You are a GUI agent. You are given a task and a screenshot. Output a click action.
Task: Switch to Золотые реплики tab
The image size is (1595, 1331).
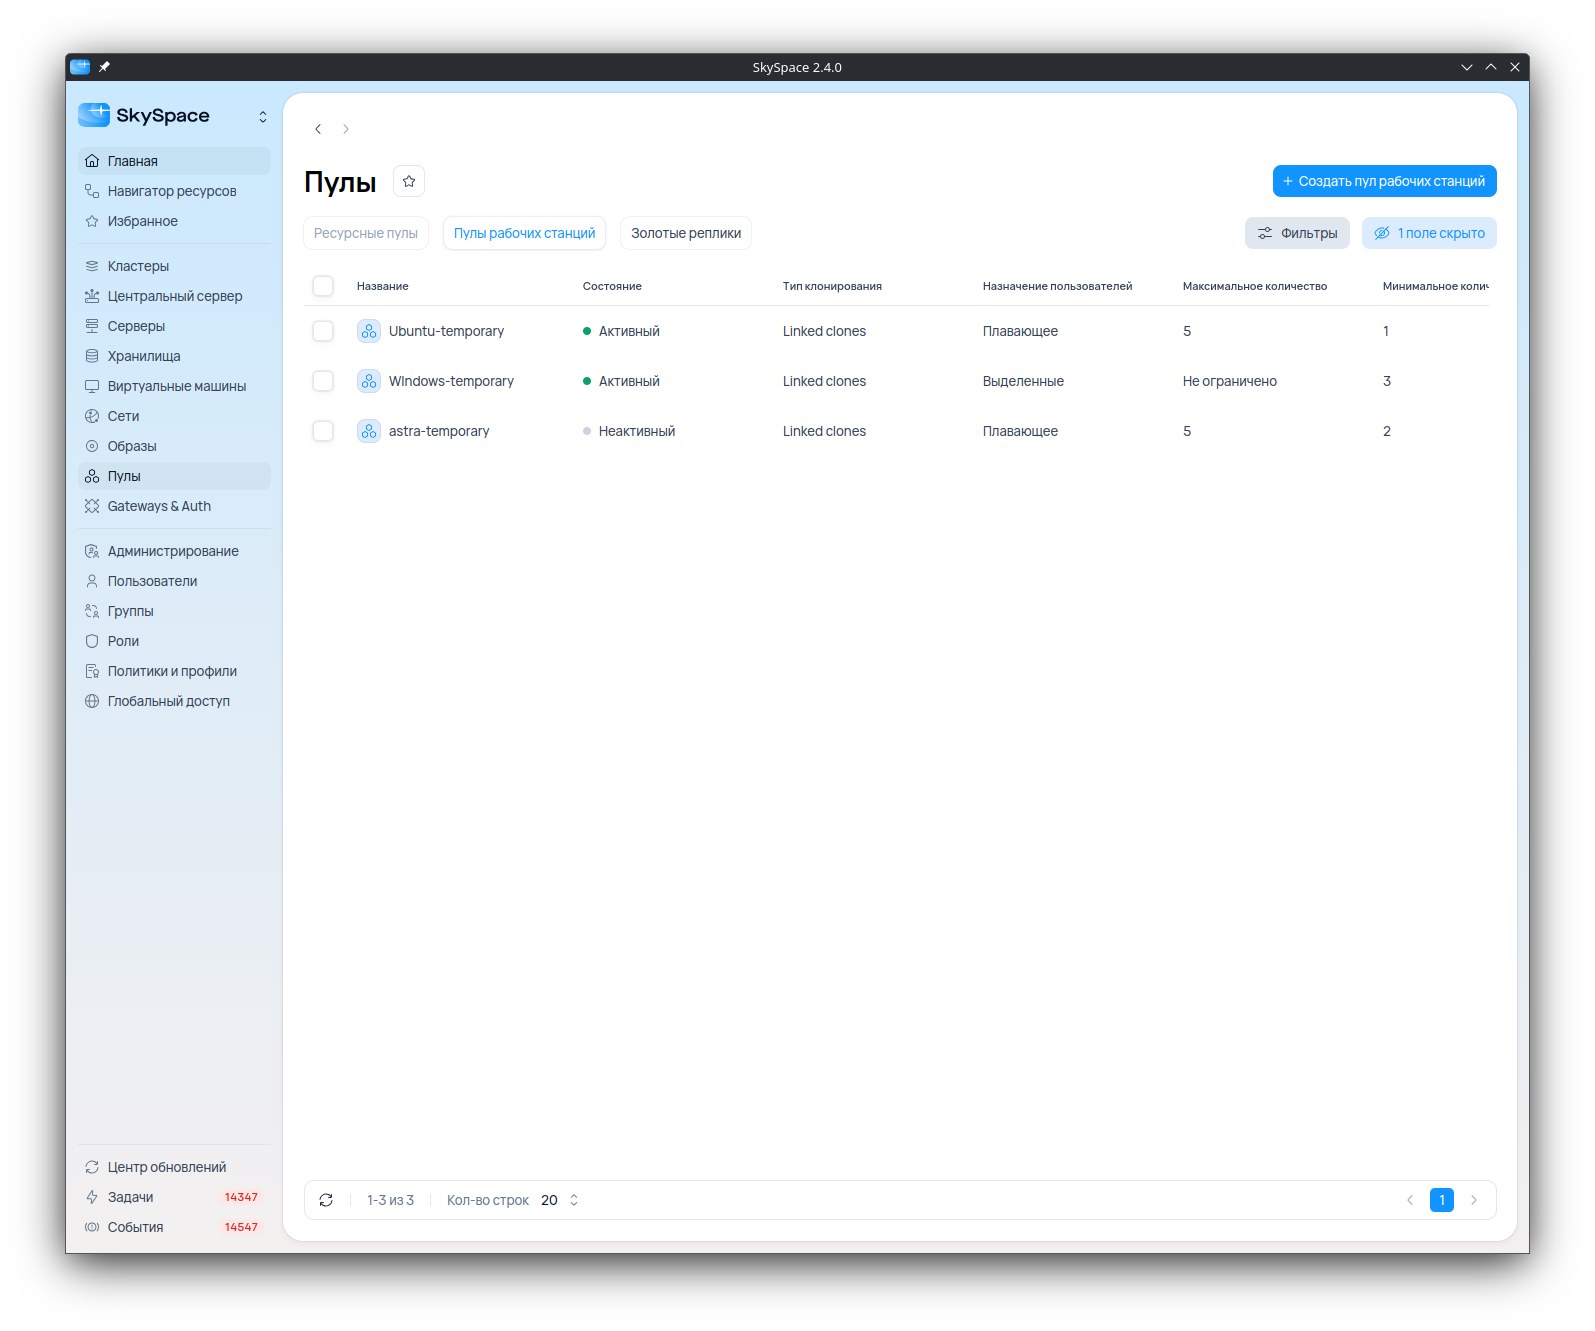coord(686,233)
